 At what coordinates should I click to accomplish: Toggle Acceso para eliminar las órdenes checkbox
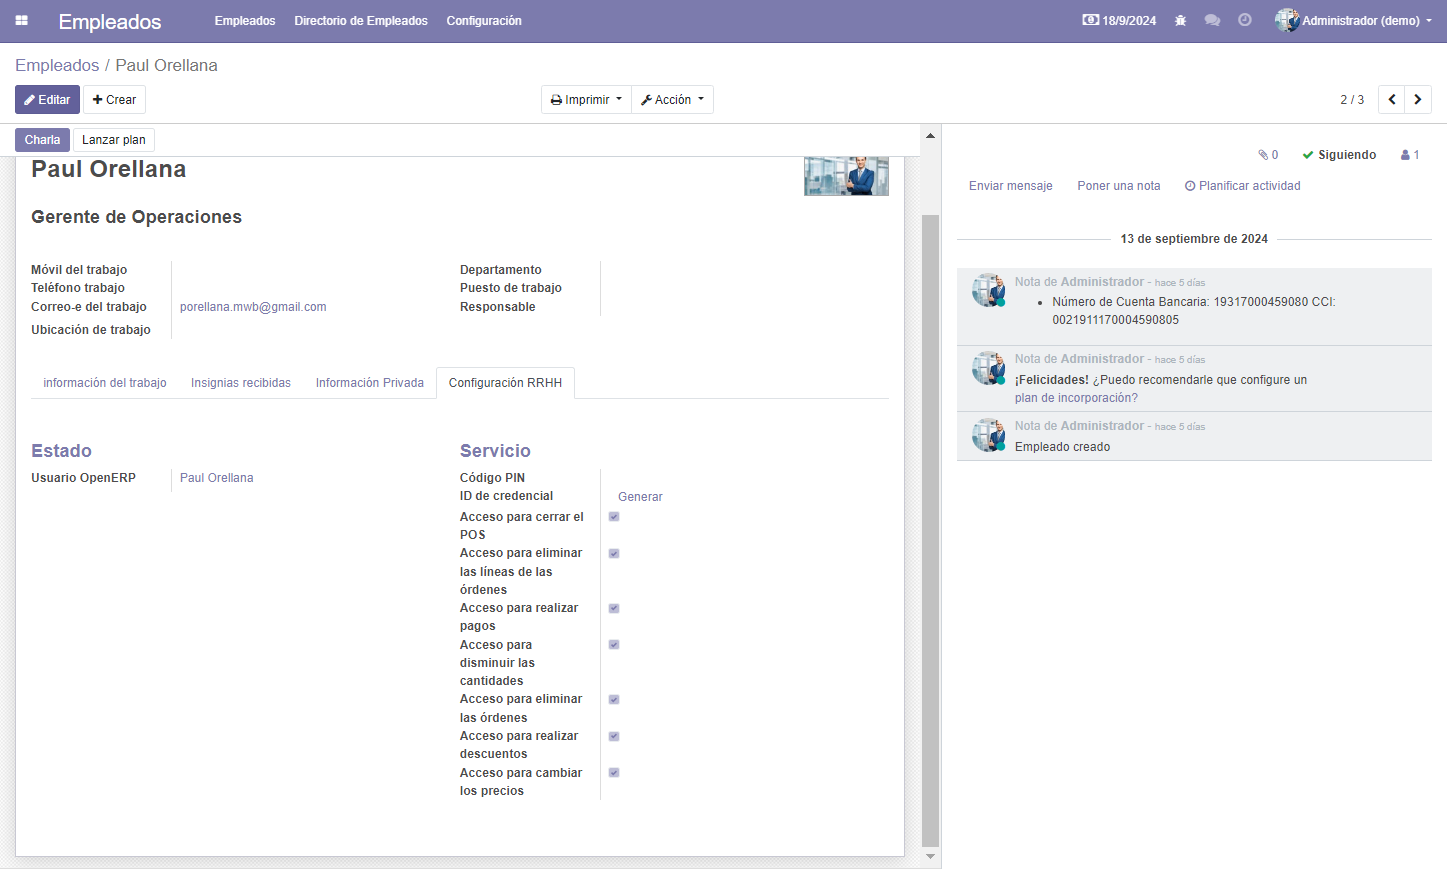(614, 699)
